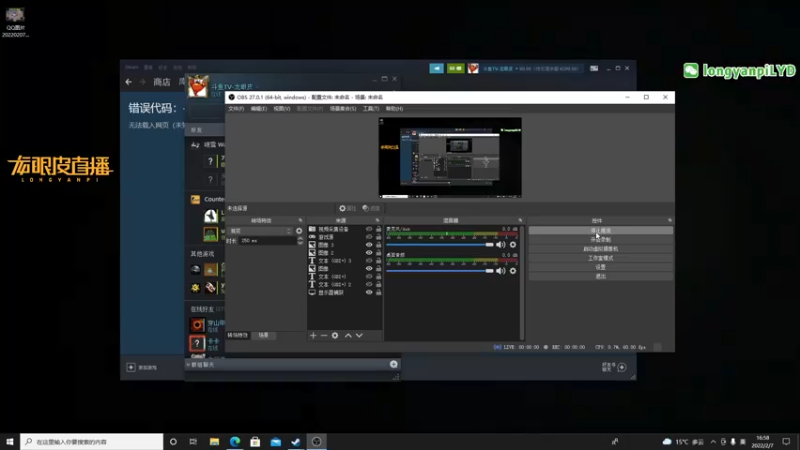Viewport: 800px width, 450px height.
Task: Go forward with Steam's forward arrow
Action: click(x=142, y=82)
